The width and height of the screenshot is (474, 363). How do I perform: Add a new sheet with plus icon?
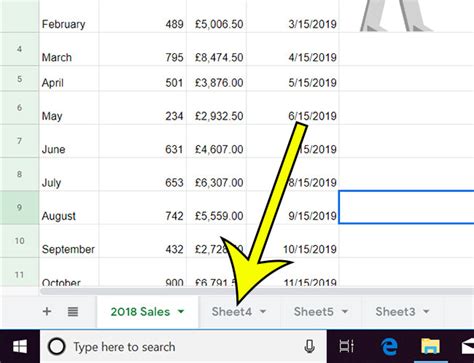pos(47,312)
